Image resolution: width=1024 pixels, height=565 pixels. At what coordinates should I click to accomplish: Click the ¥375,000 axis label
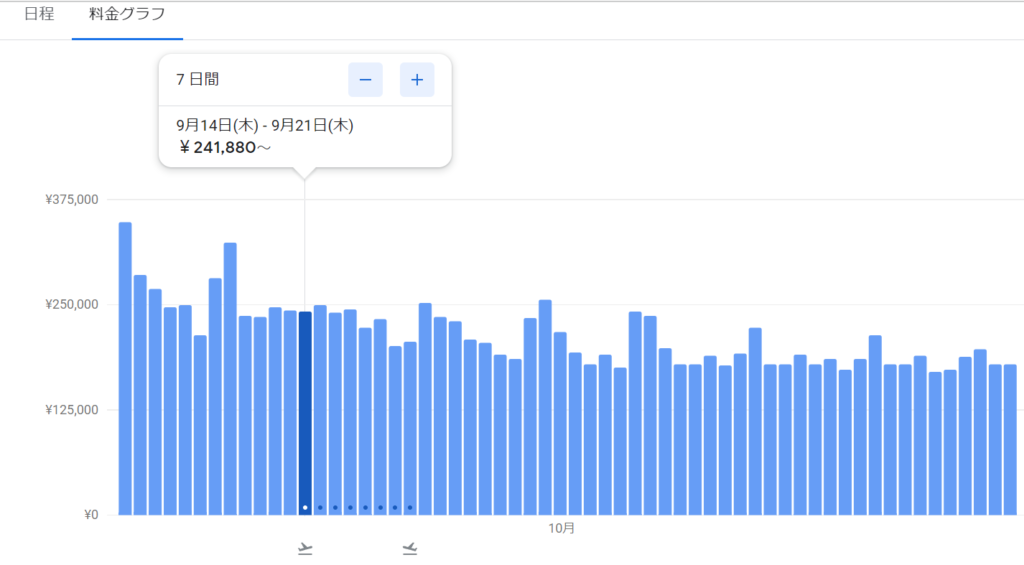point(72,200)
